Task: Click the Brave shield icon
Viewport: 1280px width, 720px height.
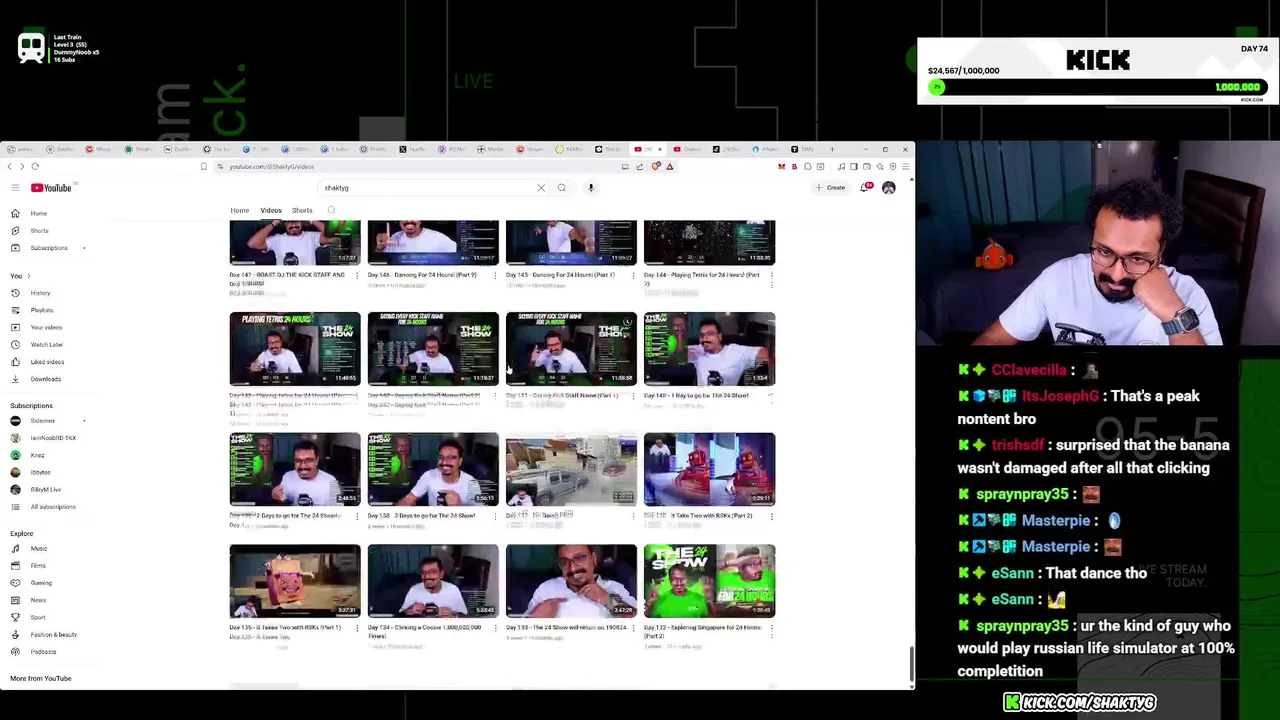Action: (x=656, y=167)
